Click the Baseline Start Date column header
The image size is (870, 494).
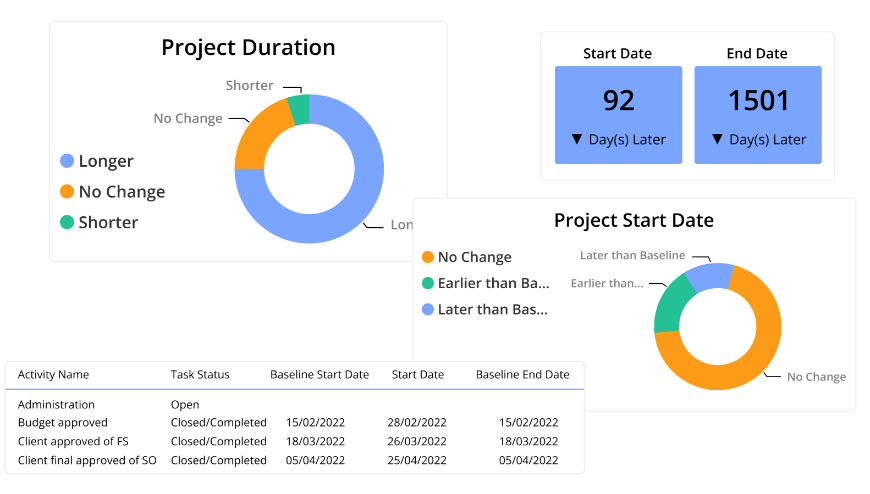pyautogui.click(x=319, y=375)
